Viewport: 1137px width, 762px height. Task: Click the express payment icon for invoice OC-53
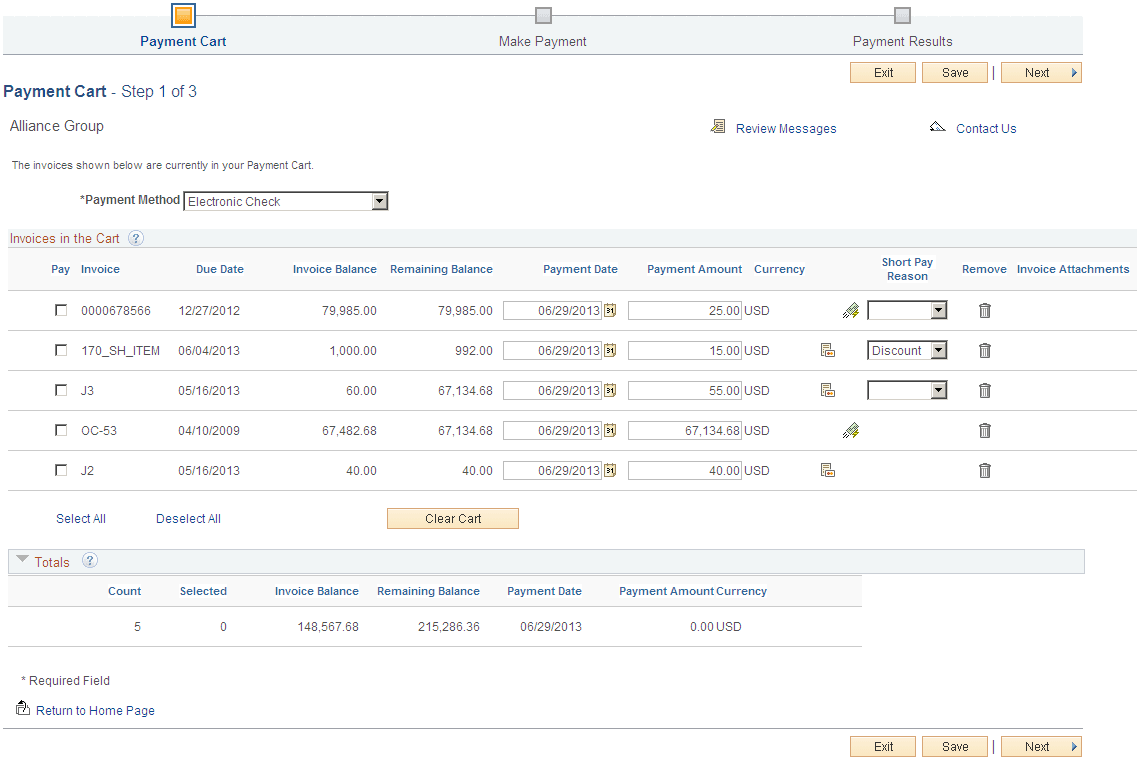(850, 430)
